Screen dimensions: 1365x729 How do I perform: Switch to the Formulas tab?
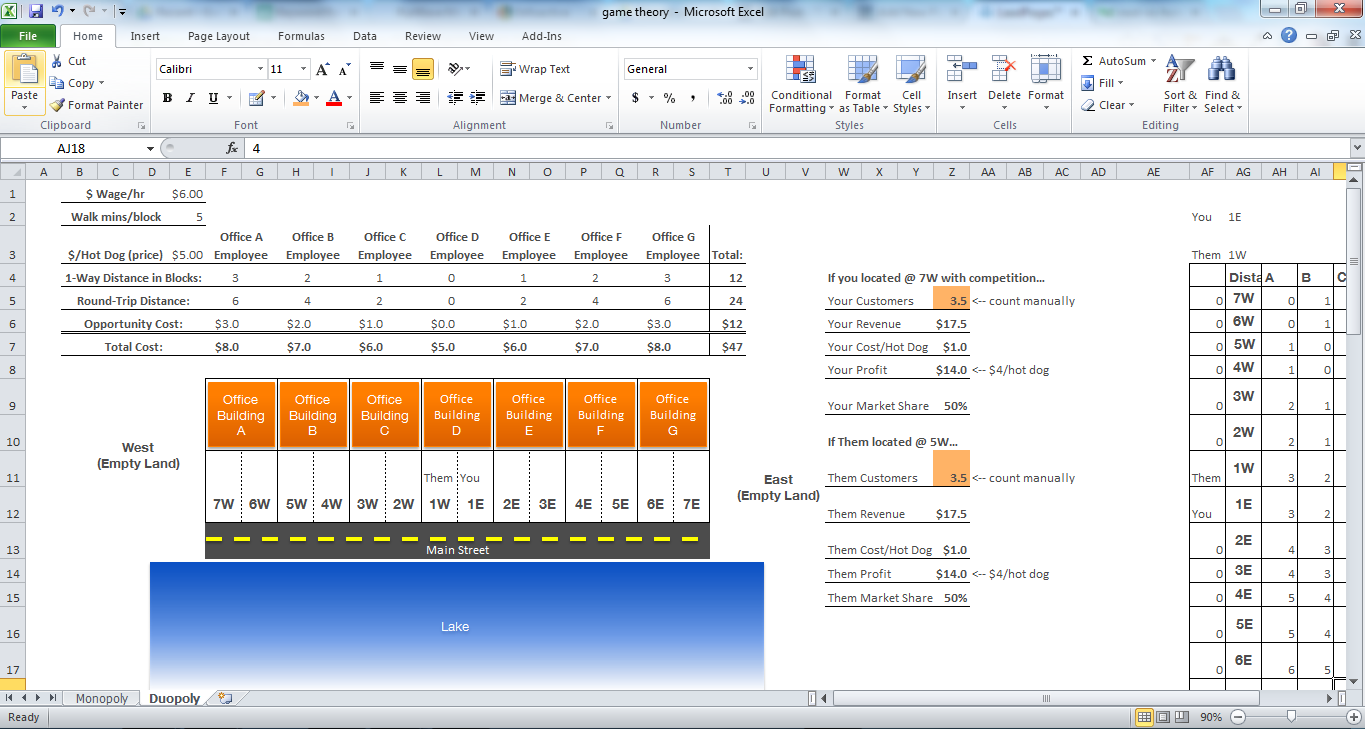pos(301,36)
